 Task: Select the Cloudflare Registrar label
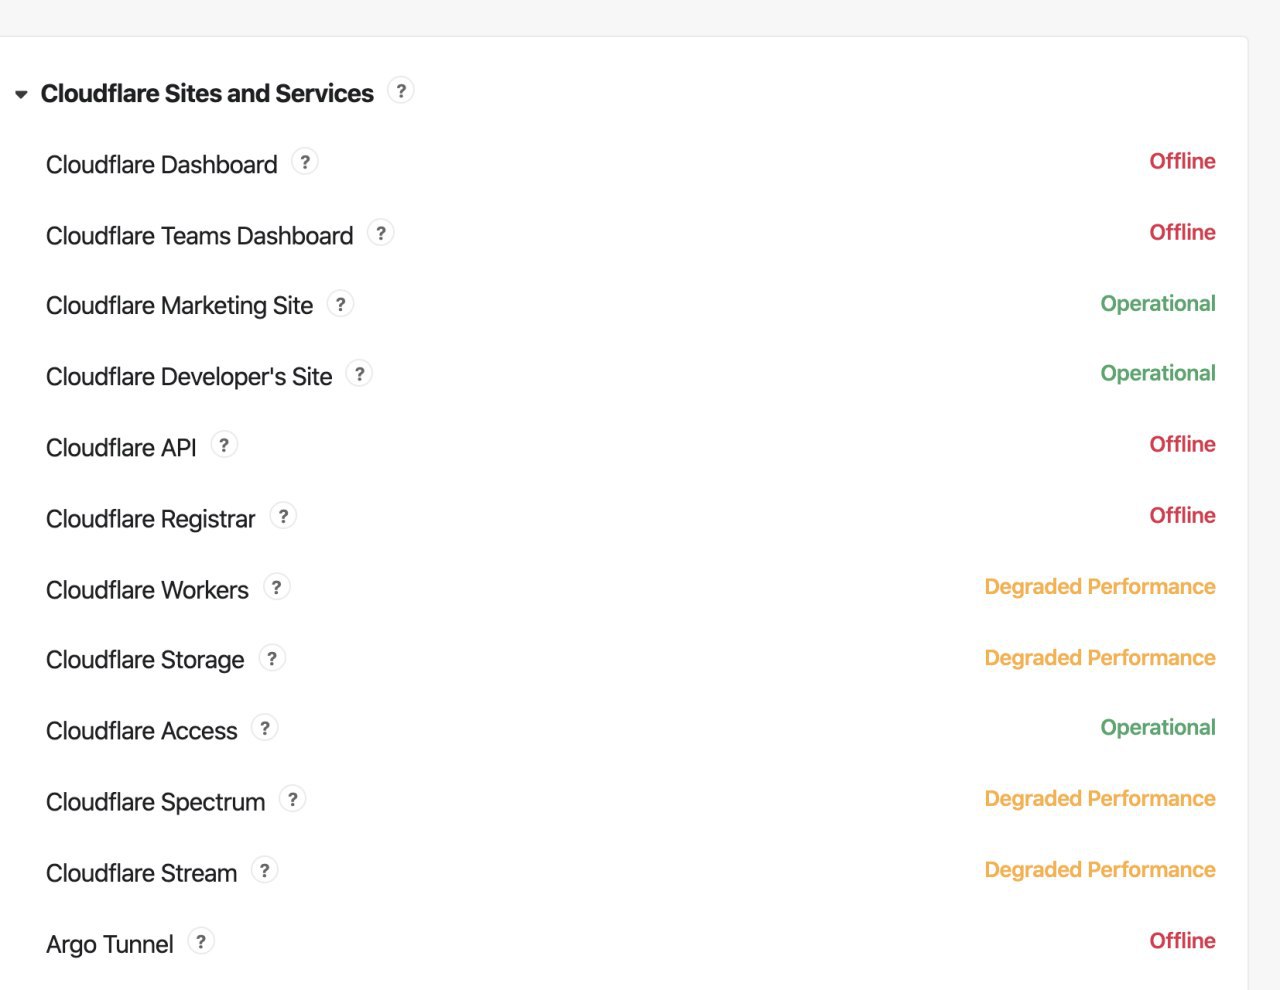coord(151,520)
